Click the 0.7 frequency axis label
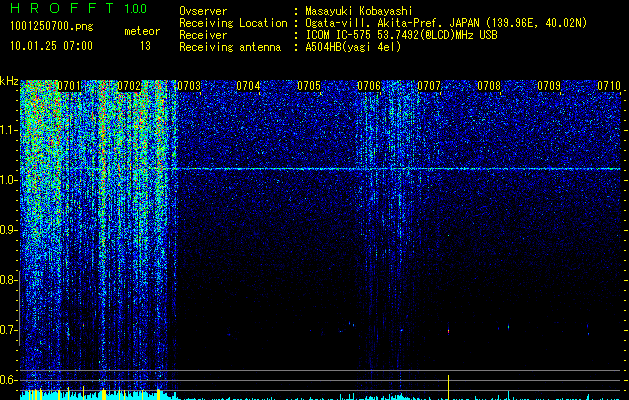This screenshot has height=400, width=629. pos(8,330)
